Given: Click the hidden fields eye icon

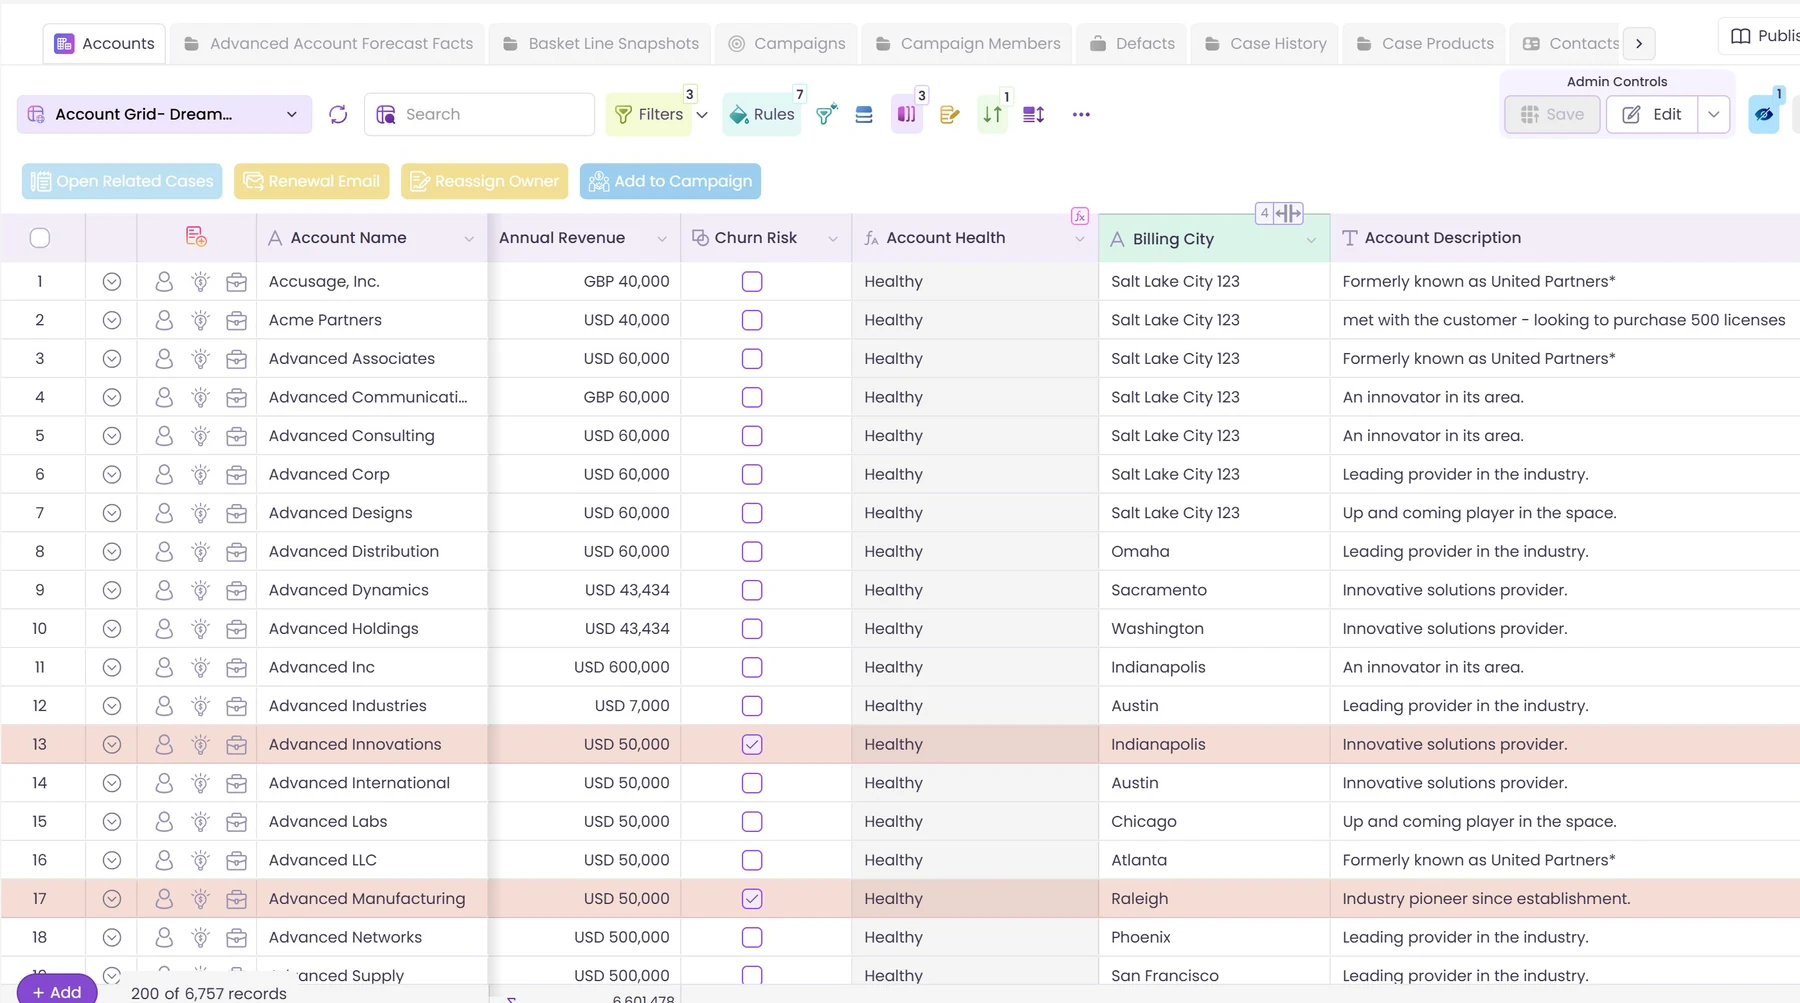Looking at the screenshot, I should coord(1764,114).
